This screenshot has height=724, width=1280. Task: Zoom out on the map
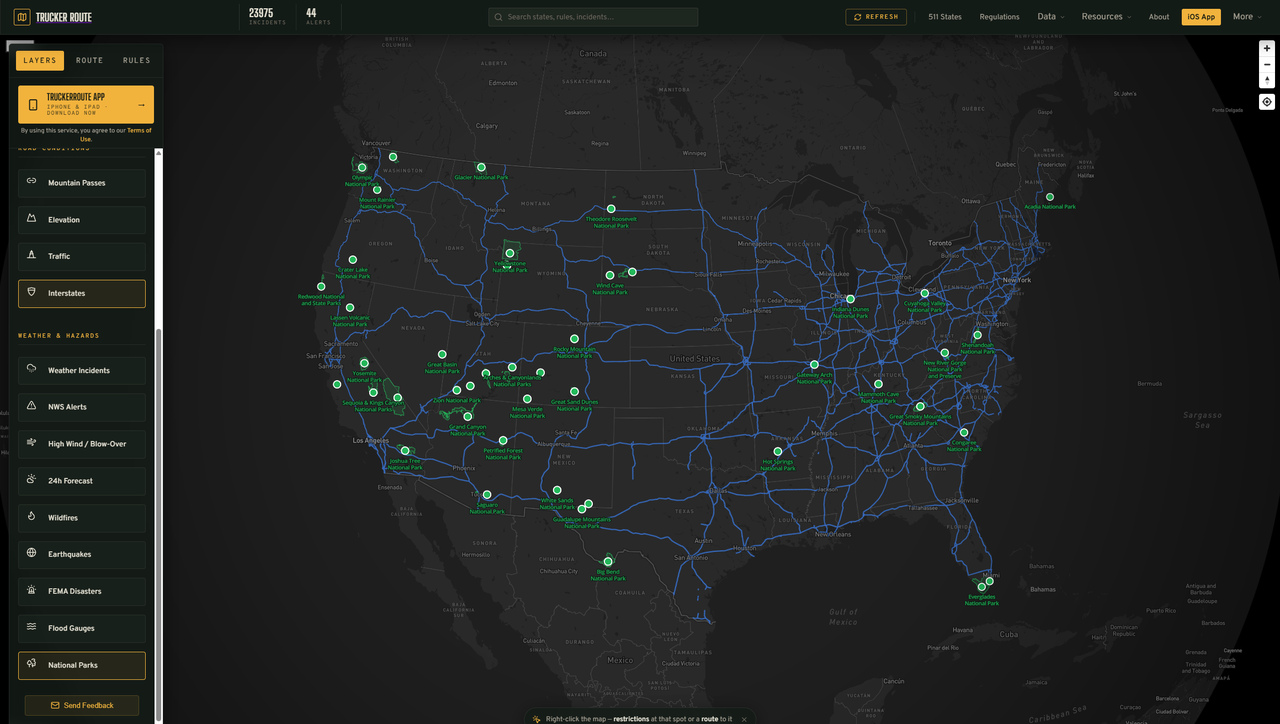[x=1267, y=64]
